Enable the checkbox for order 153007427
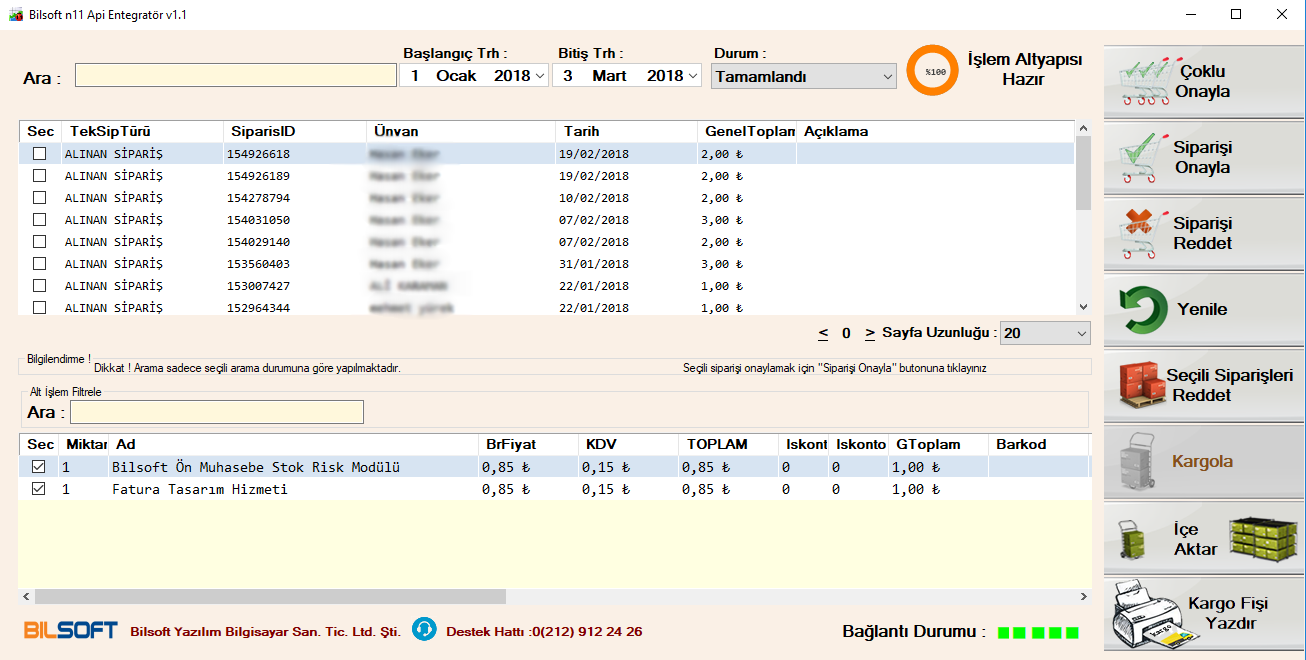Image resolution: width=1306 pixels, height=660 pixels. click(40, 286)
